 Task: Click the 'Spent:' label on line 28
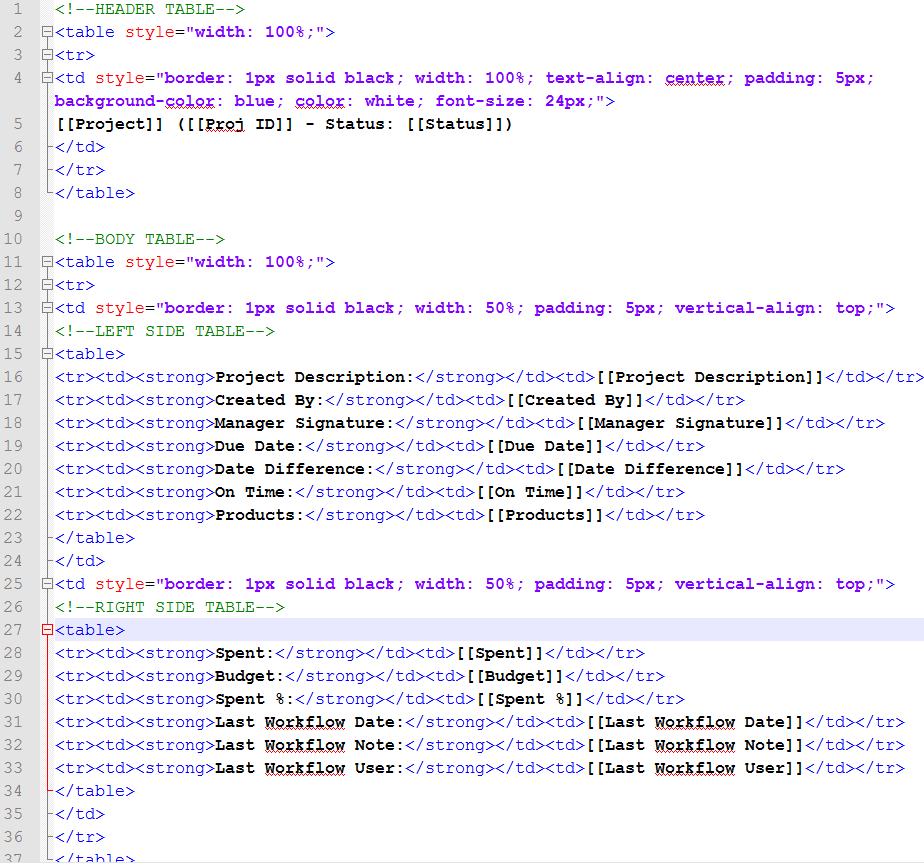pos(245,653)
